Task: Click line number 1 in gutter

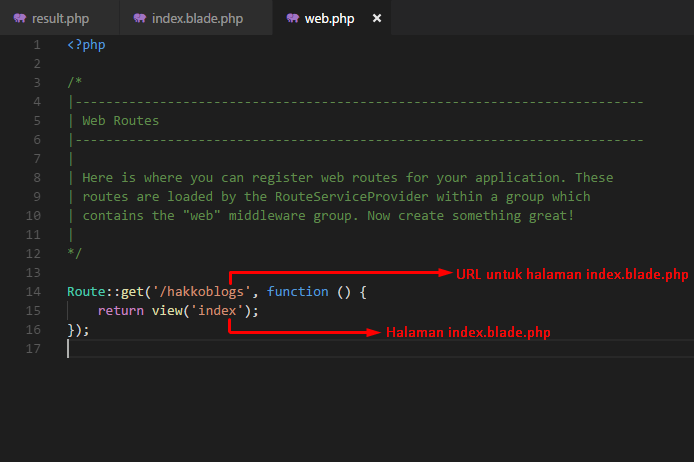Action: [37, 45]
